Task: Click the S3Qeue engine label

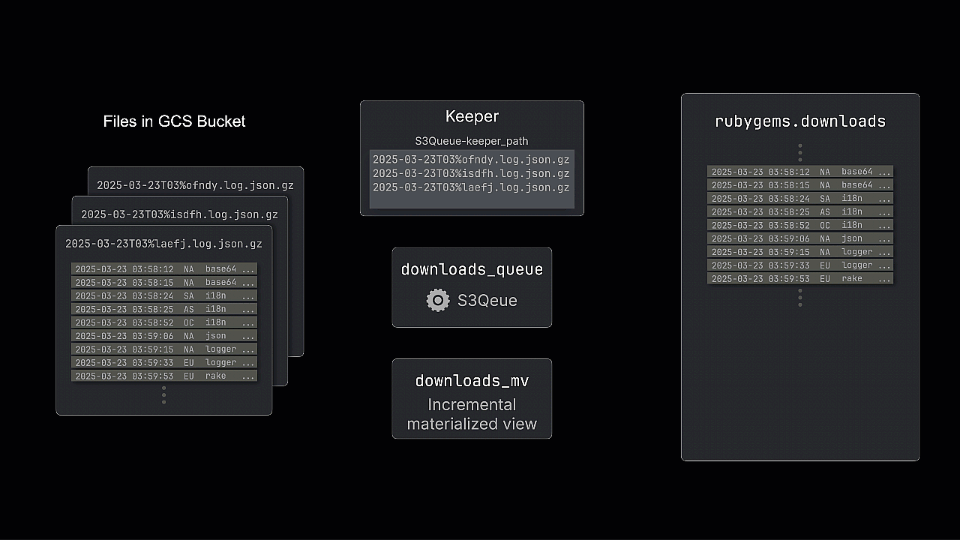Action: pyautogui.click(x=487, y=301)
